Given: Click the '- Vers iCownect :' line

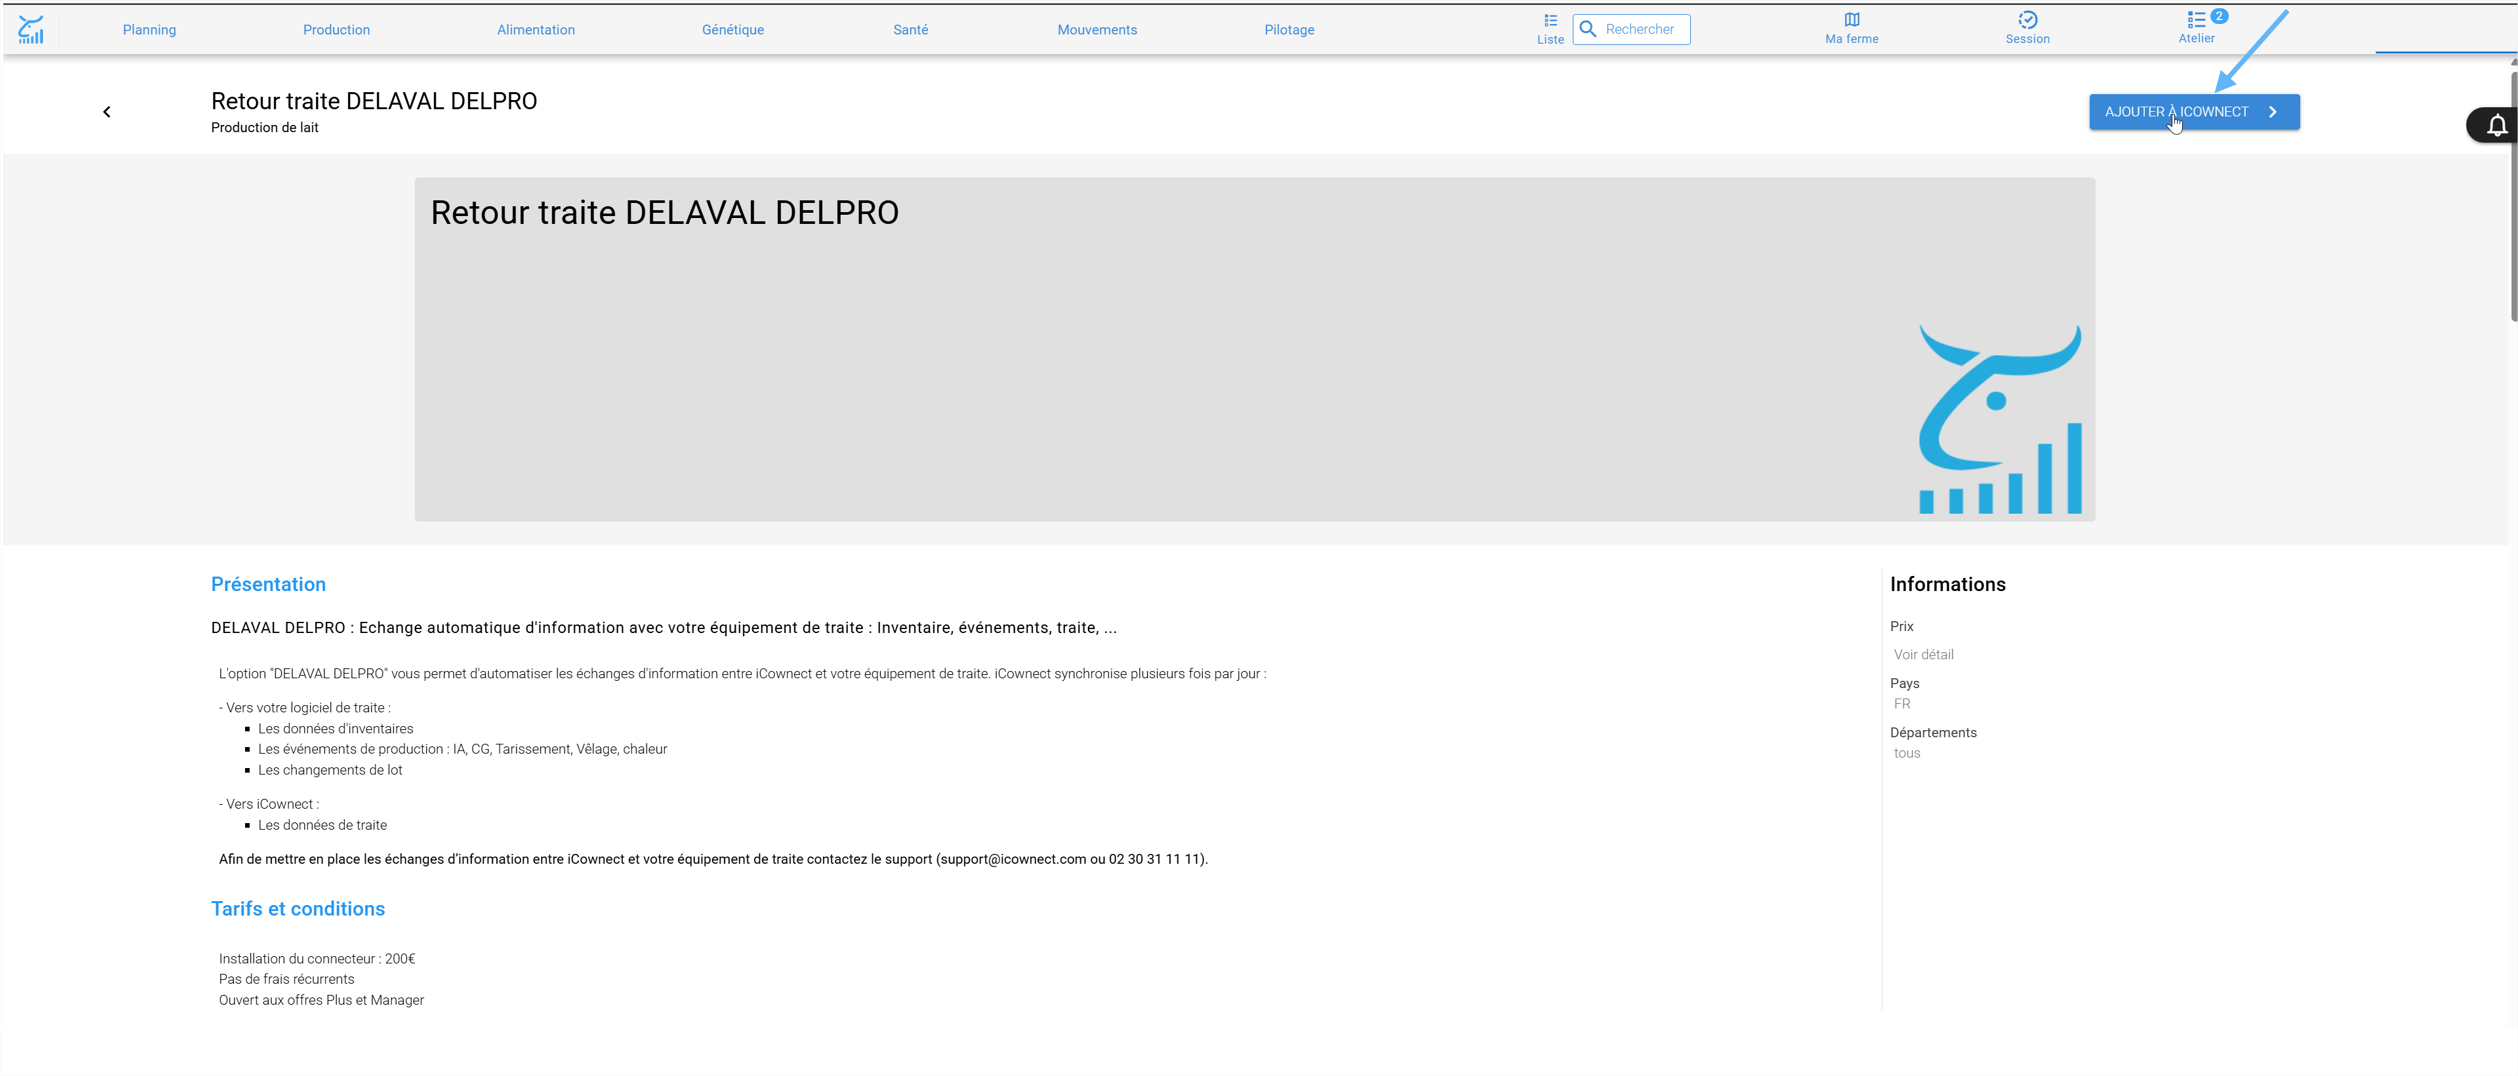Looking at the screenshot, I should [x=269, y=804].
